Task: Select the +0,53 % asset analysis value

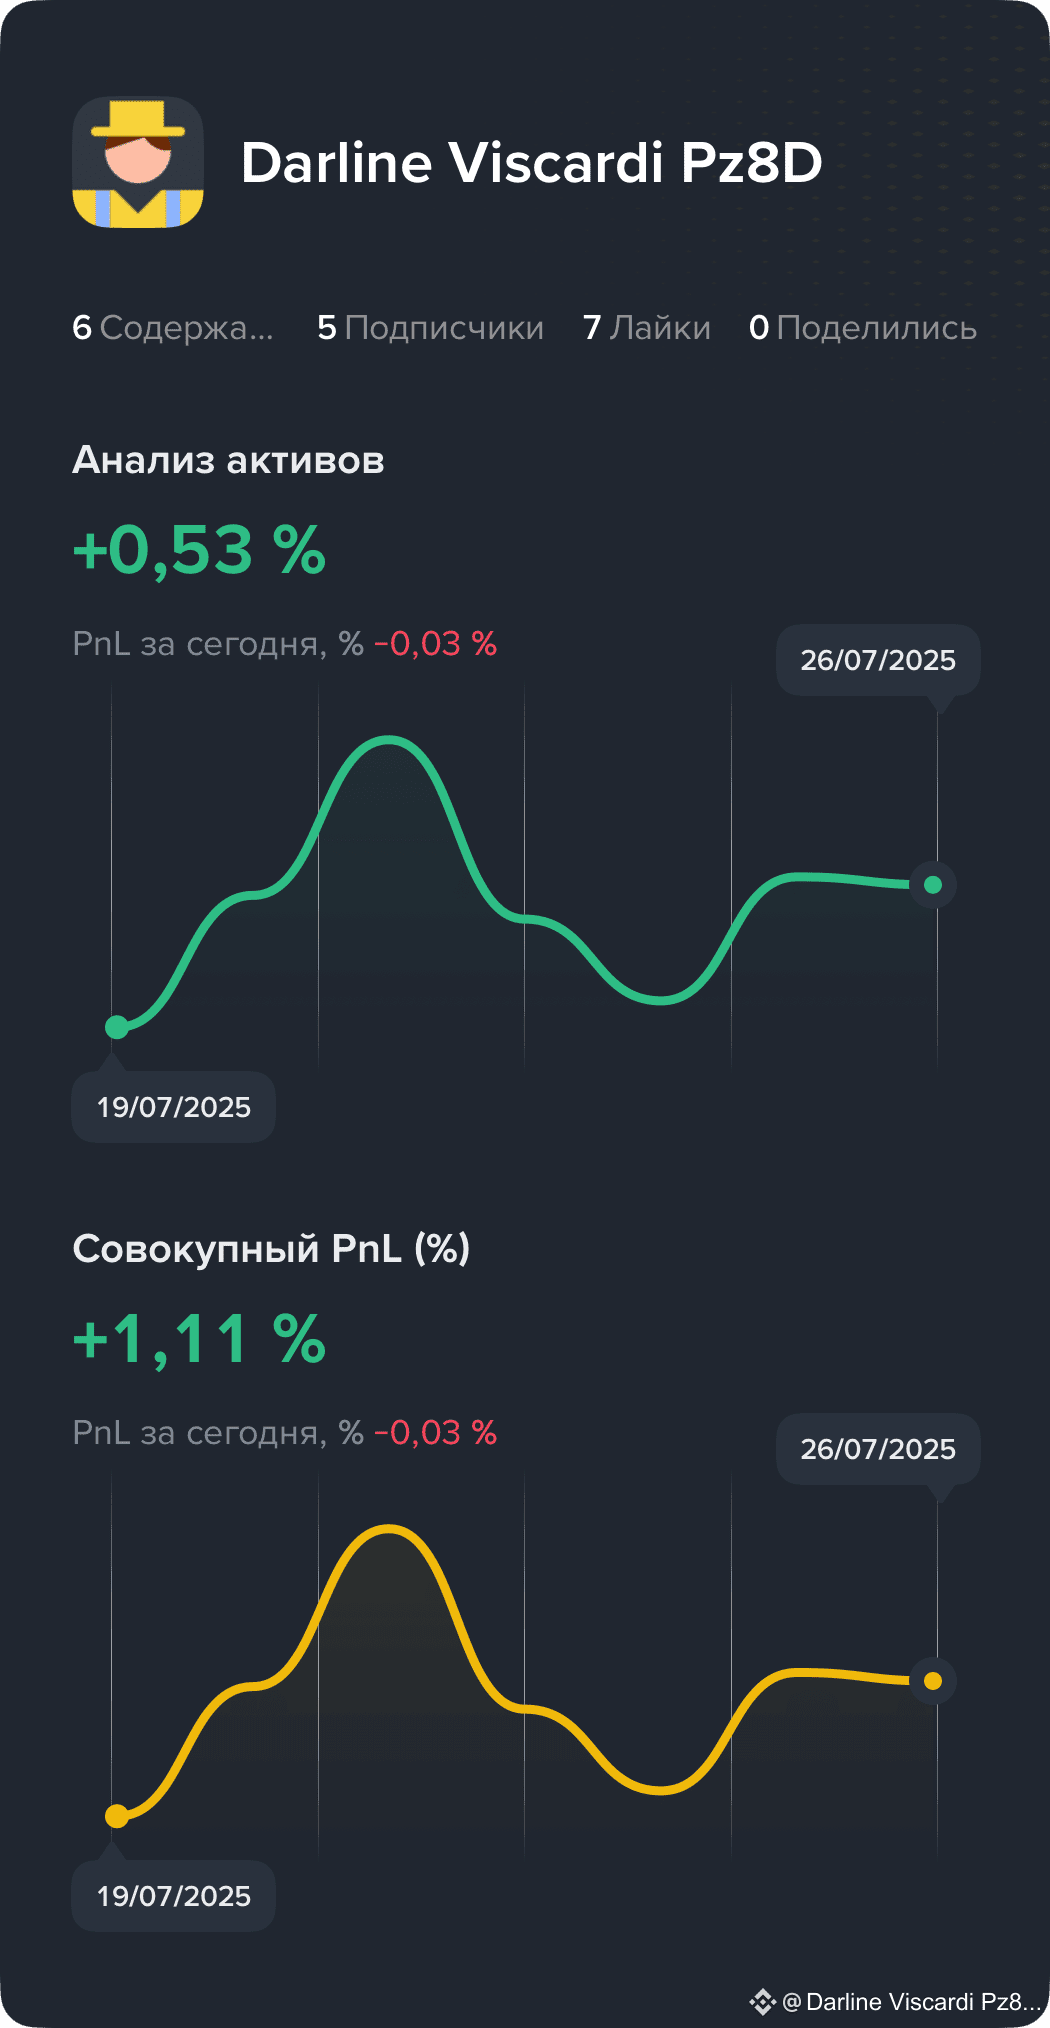Action: click(x=200, y=550)
